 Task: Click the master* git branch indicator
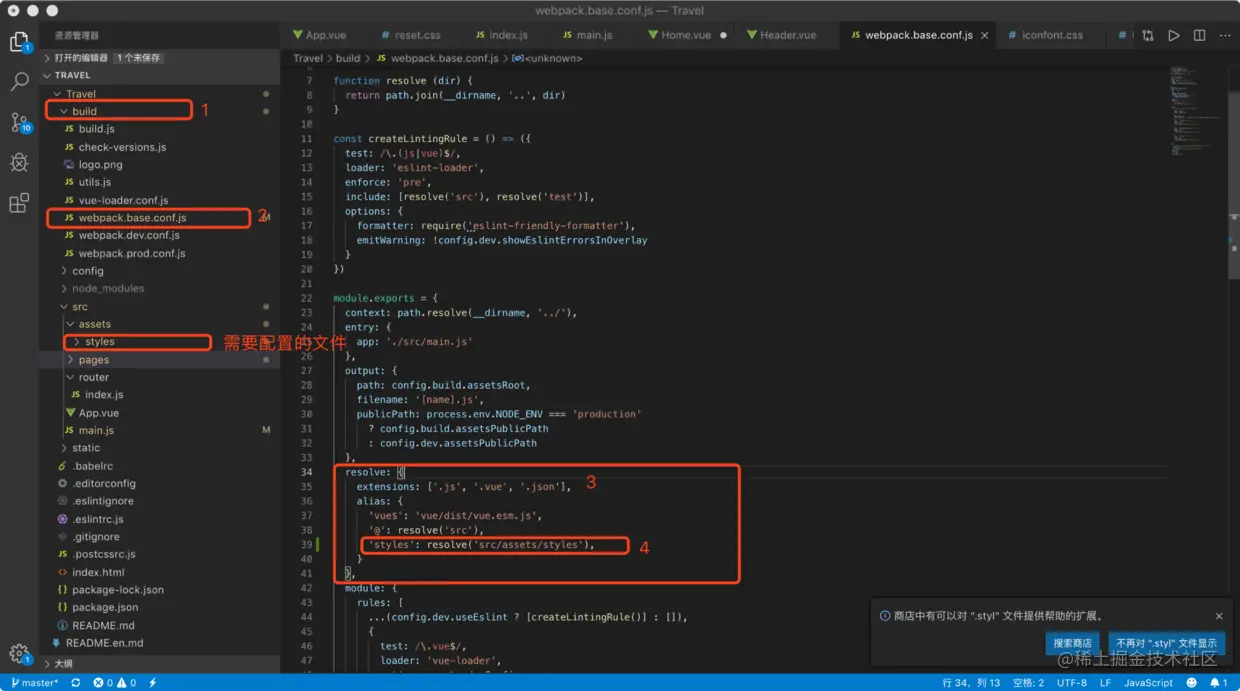[35, 683]
